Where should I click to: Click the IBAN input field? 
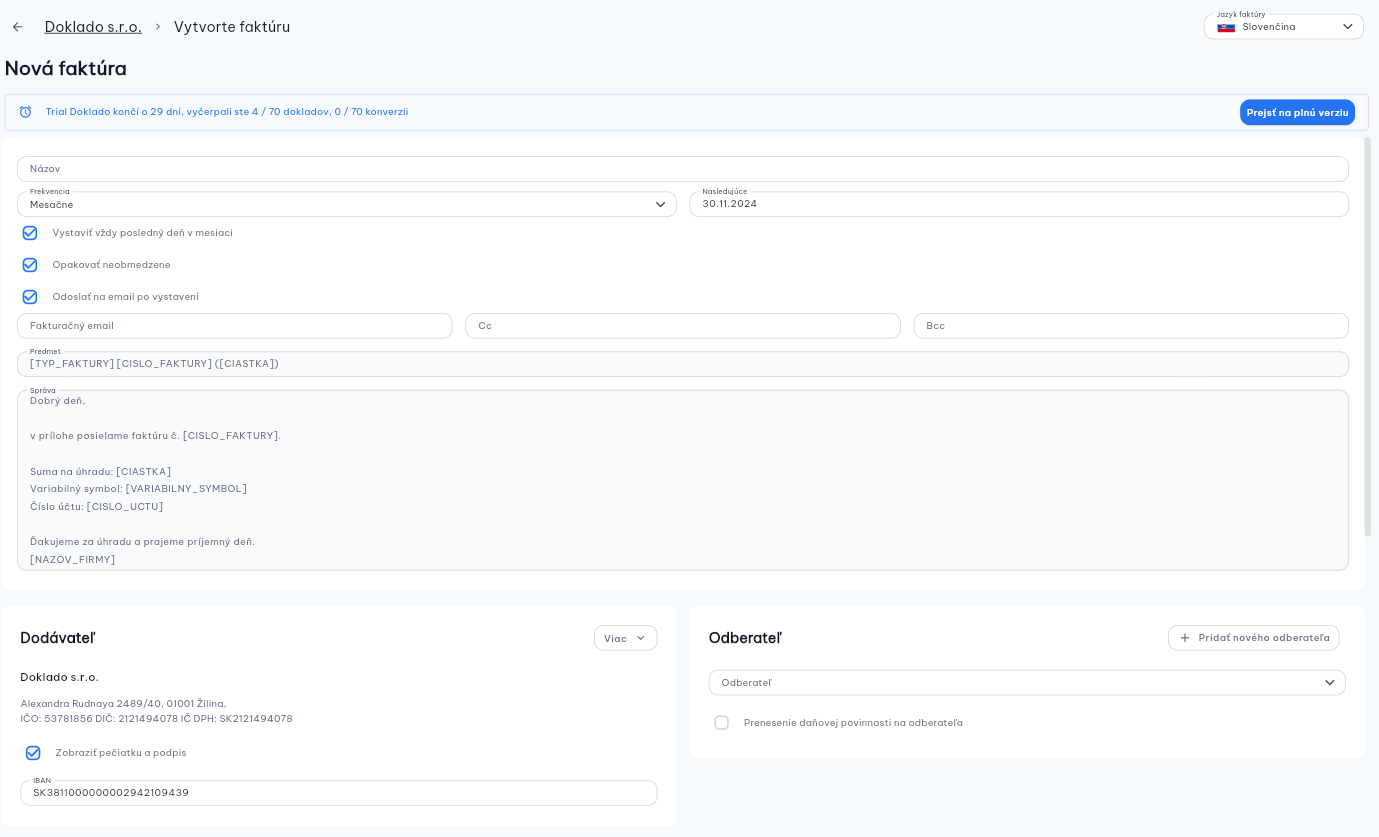point(339,793)
